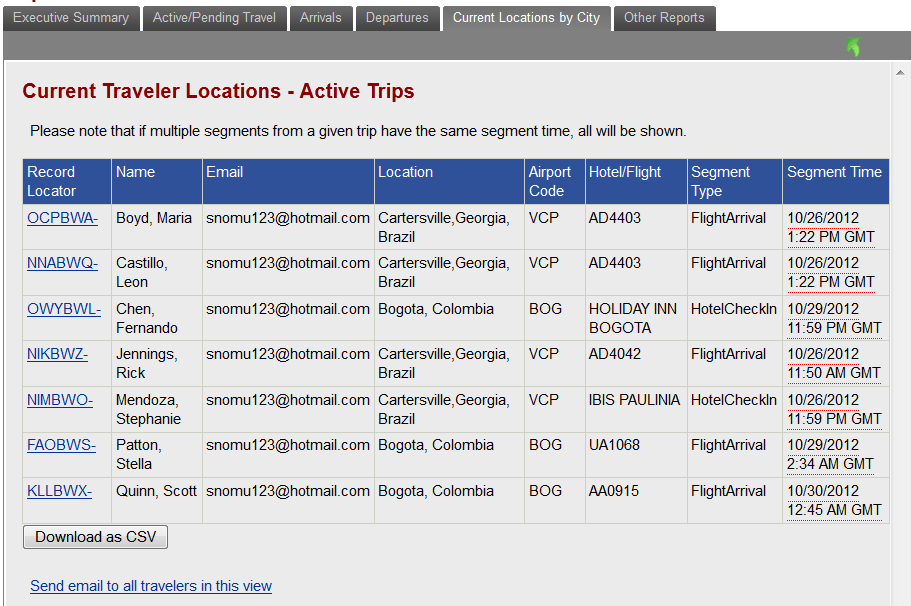Open the Executive Summary tab
The height and width of the screenshot is (606, 911).
pyautogui.click(x=71, y=18)
